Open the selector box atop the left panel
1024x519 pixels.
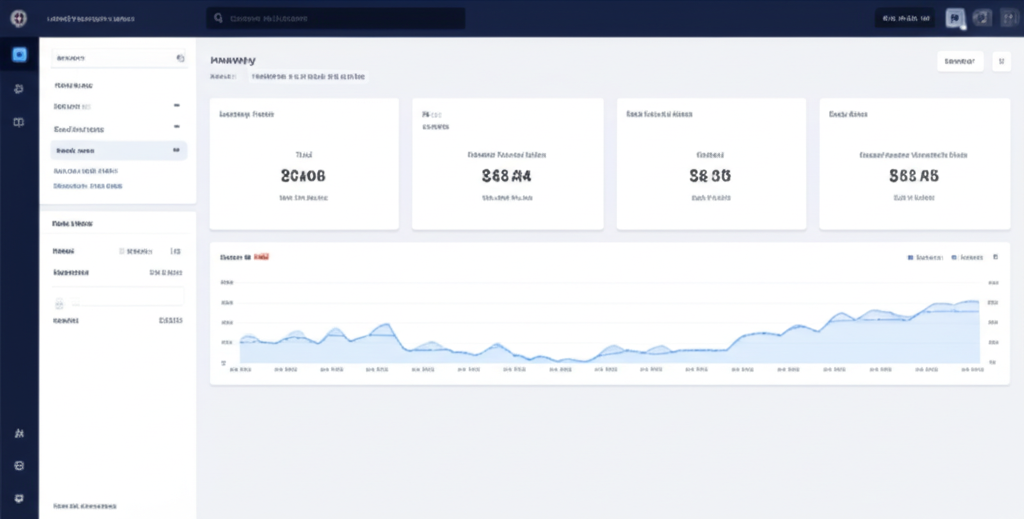(x=119, y=58)
